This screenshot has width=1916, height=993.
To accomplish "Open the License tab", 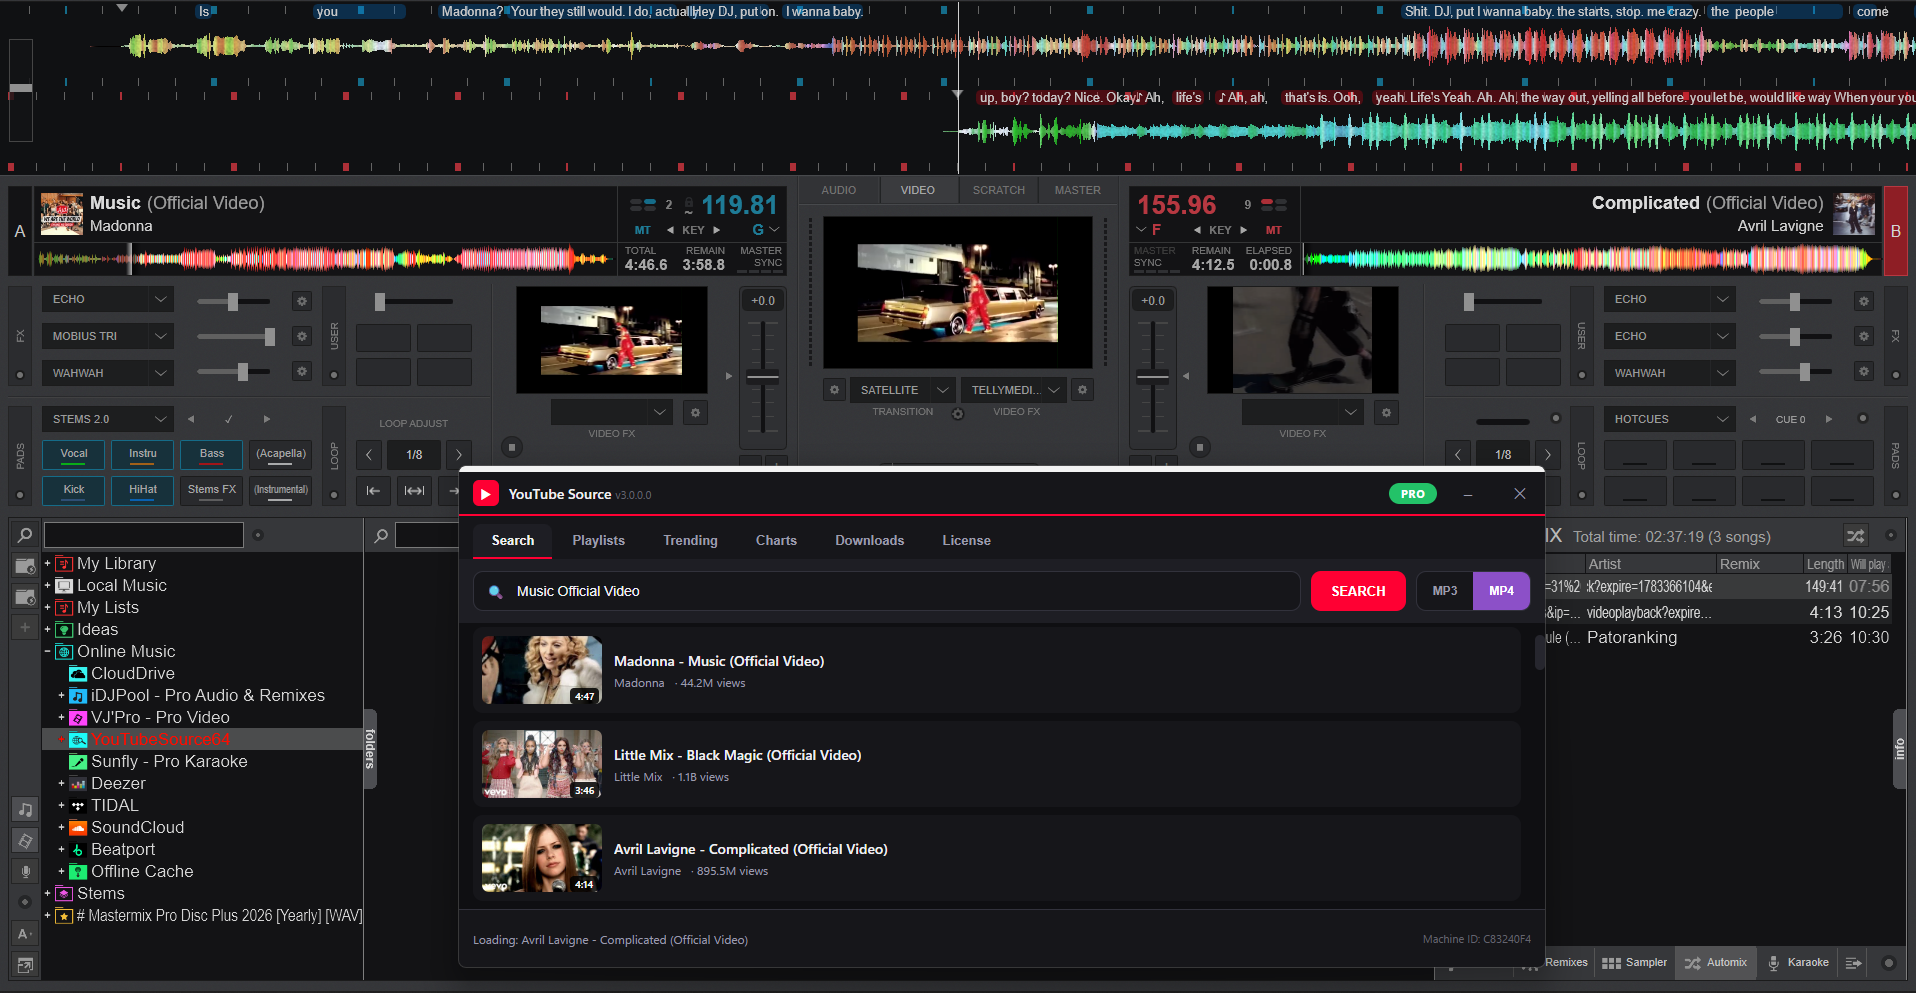I will (x=966, y=540).
